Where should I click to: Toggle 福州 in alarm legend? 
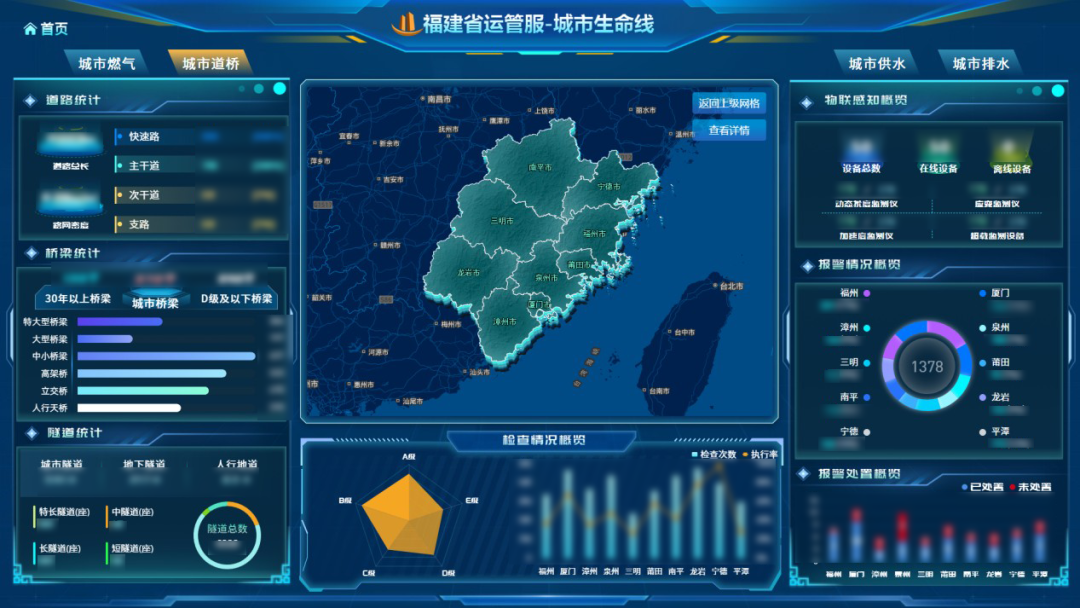[x=855, y=293]
